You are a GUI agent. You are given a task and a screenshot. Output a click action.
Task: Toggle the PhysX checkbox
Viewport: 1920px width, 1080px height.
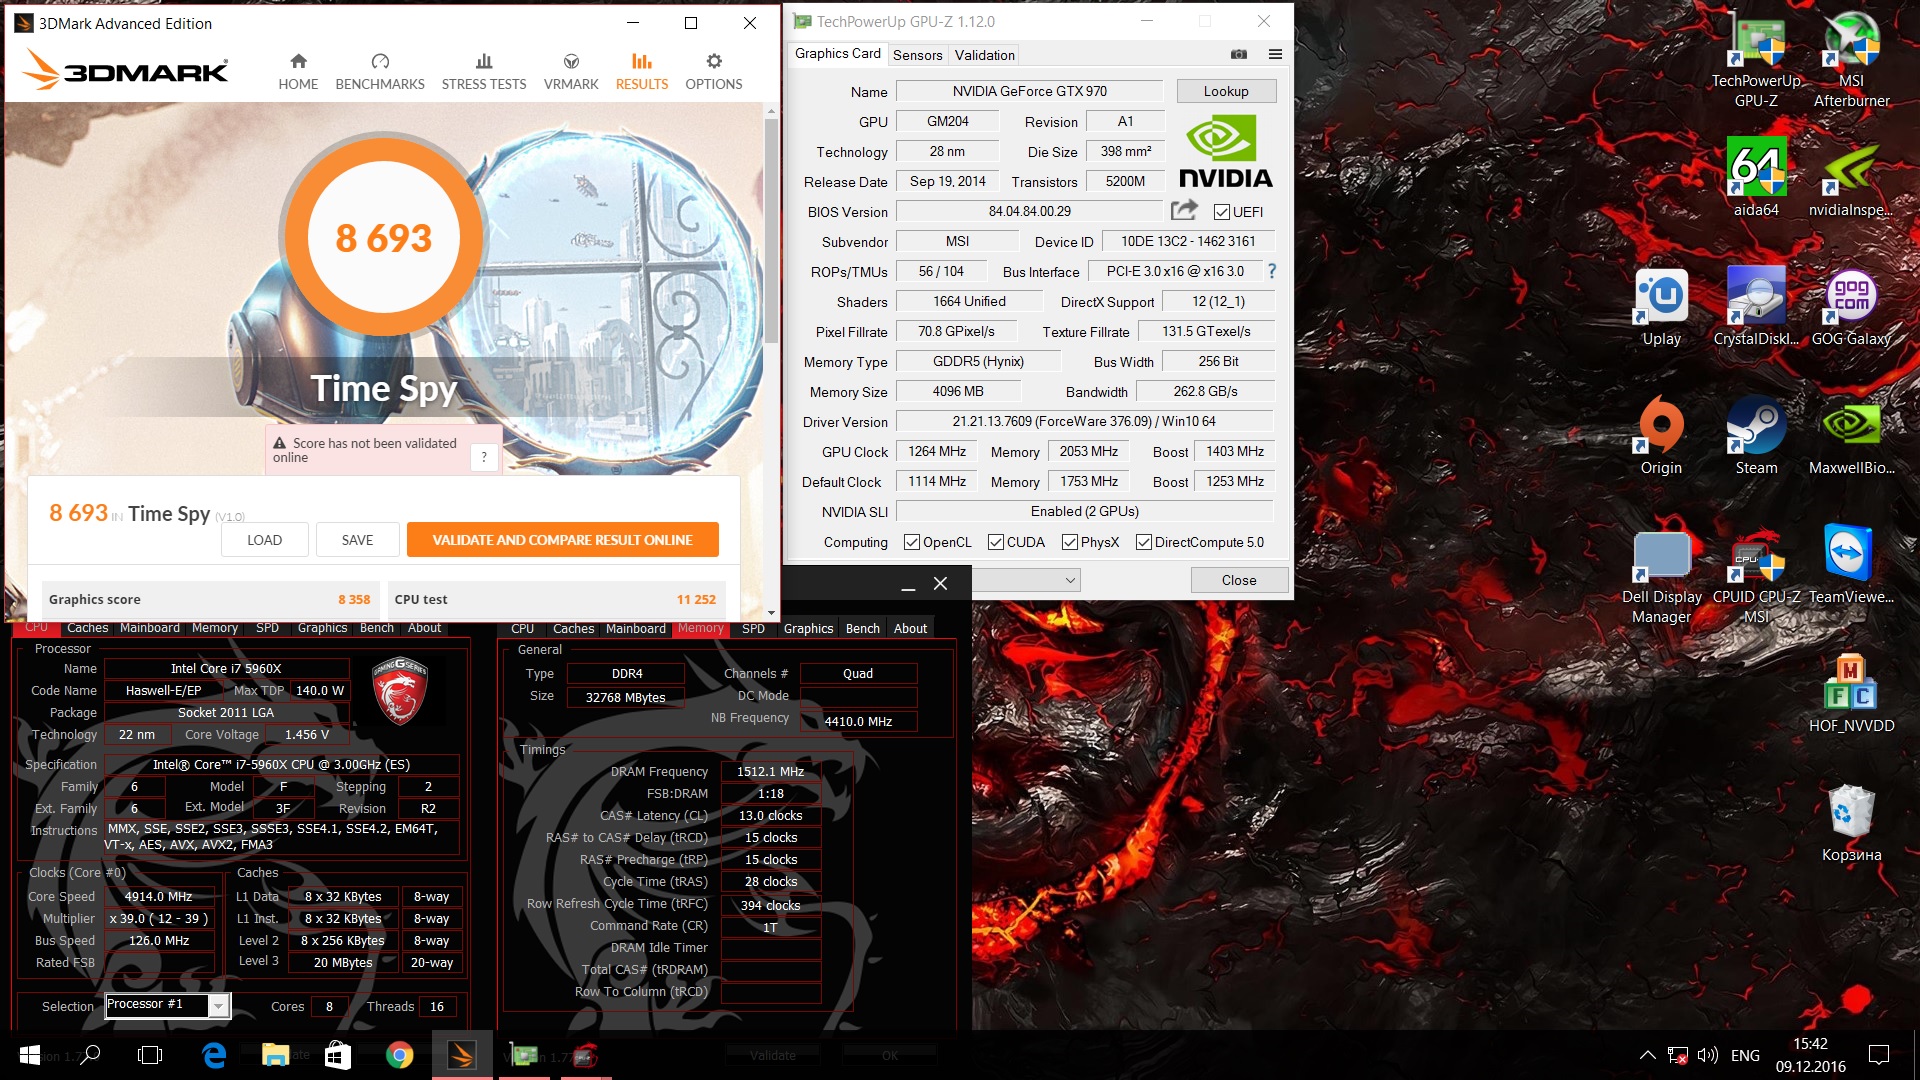[x=1070, y=542]
